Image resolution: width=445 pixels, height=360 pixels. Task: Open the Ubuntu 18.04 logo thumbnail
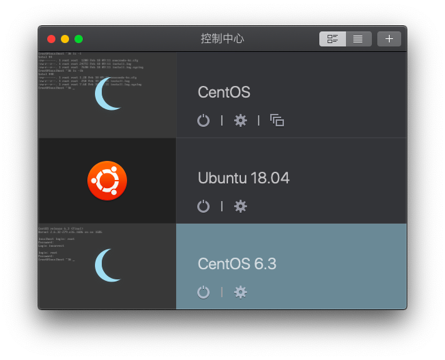tap(107, 180)
